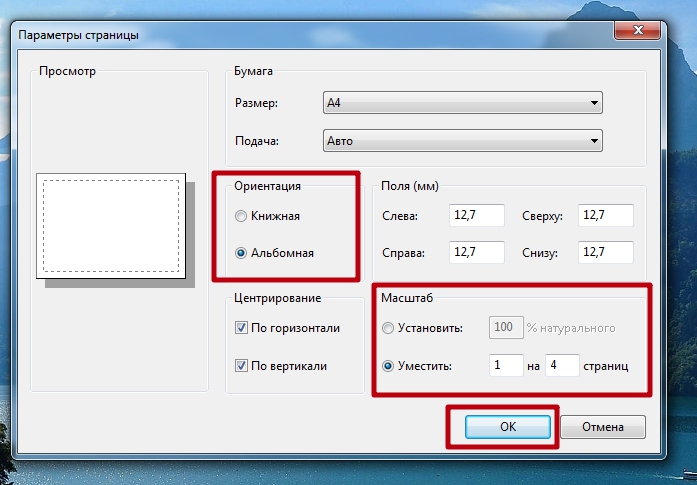
Task: Click the Справа margin field
Action: [476, 252]
